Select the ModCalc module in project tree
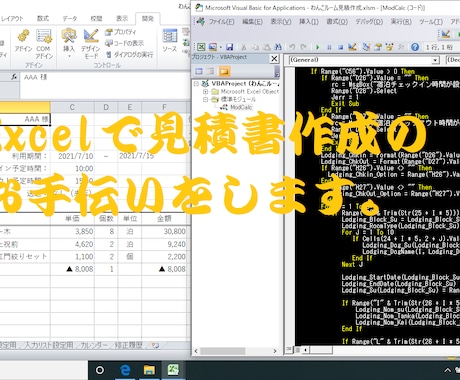The height and width of the screenshot is (380, 460). pos(241,107)
